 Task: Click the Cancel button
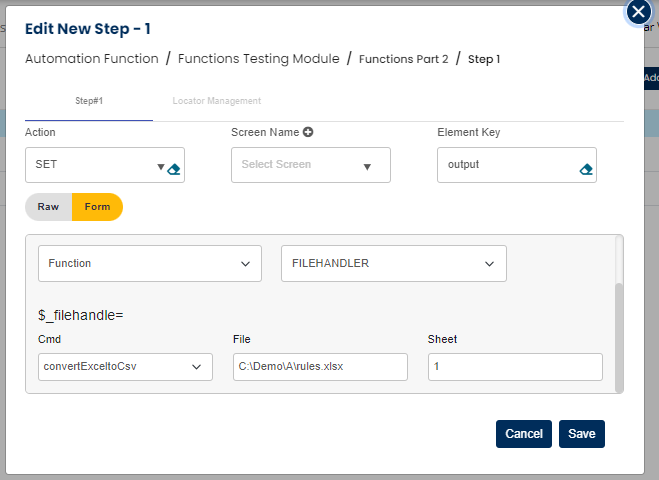pos(523,434)
